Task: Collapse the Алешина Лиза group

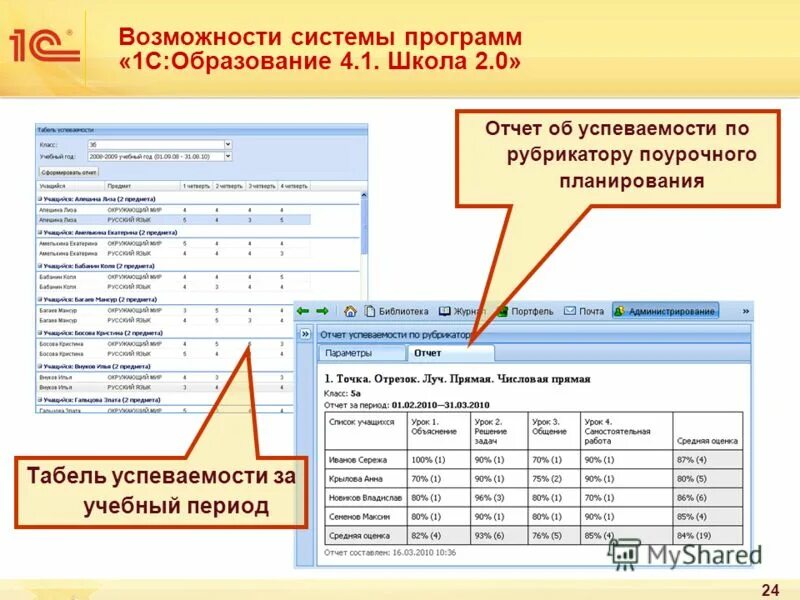Action: pyautogui.click(x=40, y=199)
